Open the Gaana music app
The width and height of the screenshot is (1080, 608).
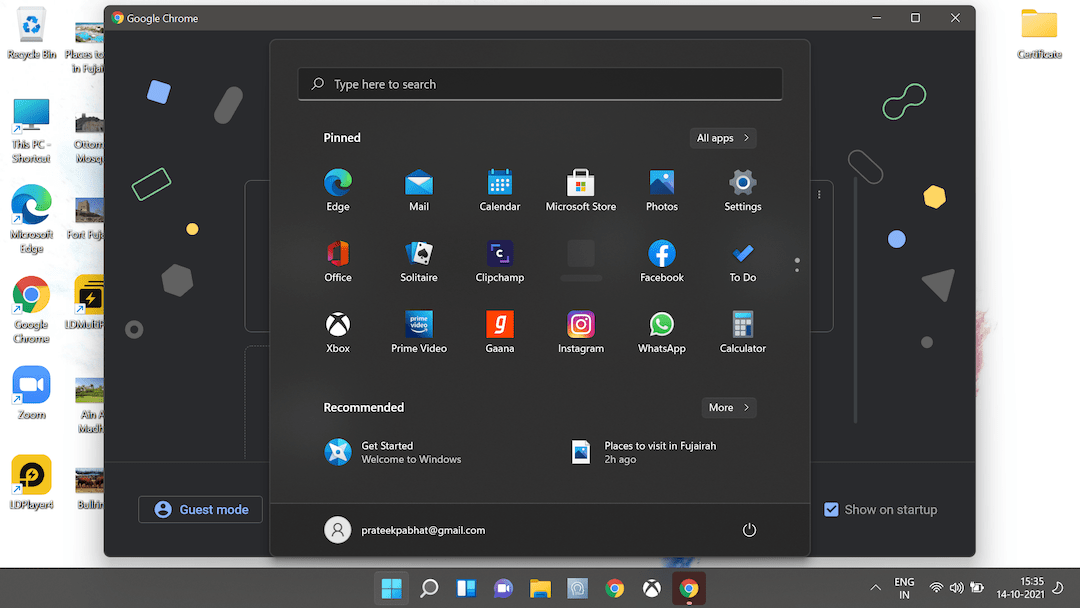pyautogui.click(x=499, y=333)
